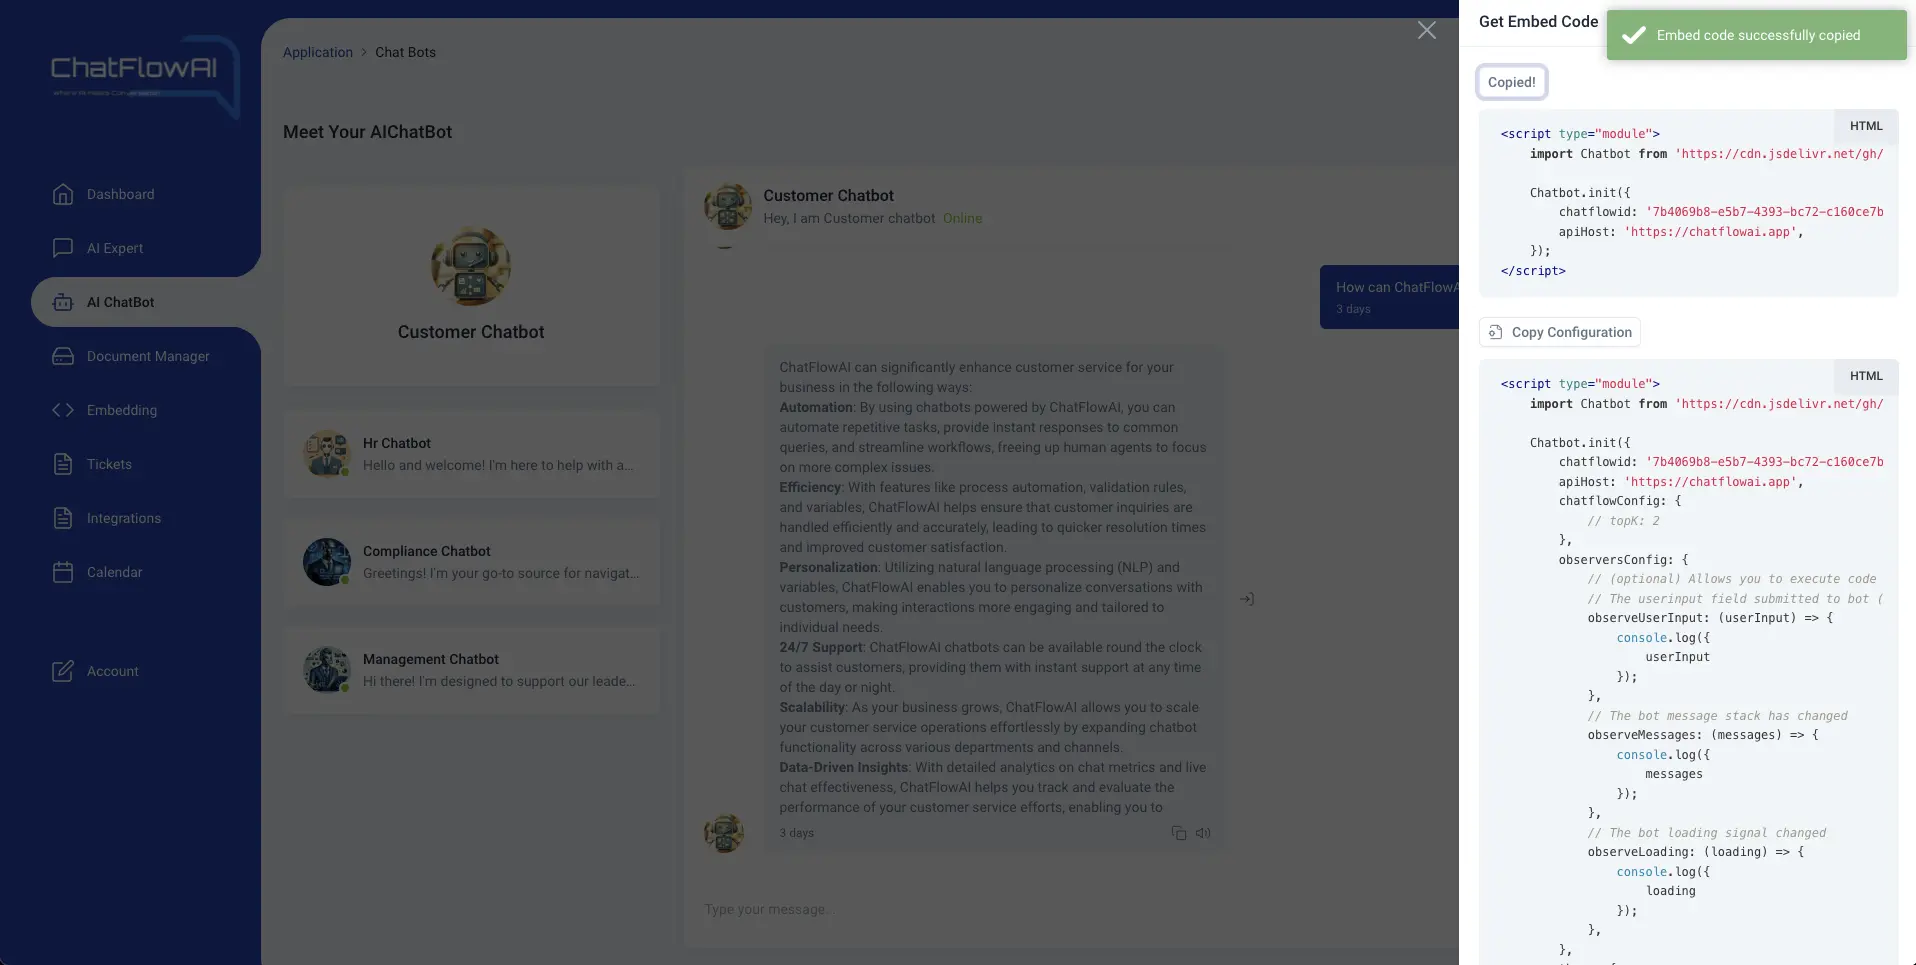Click the How can ChatFlow user message bubble
The image size is (1916, 965).
[1390, 297]
